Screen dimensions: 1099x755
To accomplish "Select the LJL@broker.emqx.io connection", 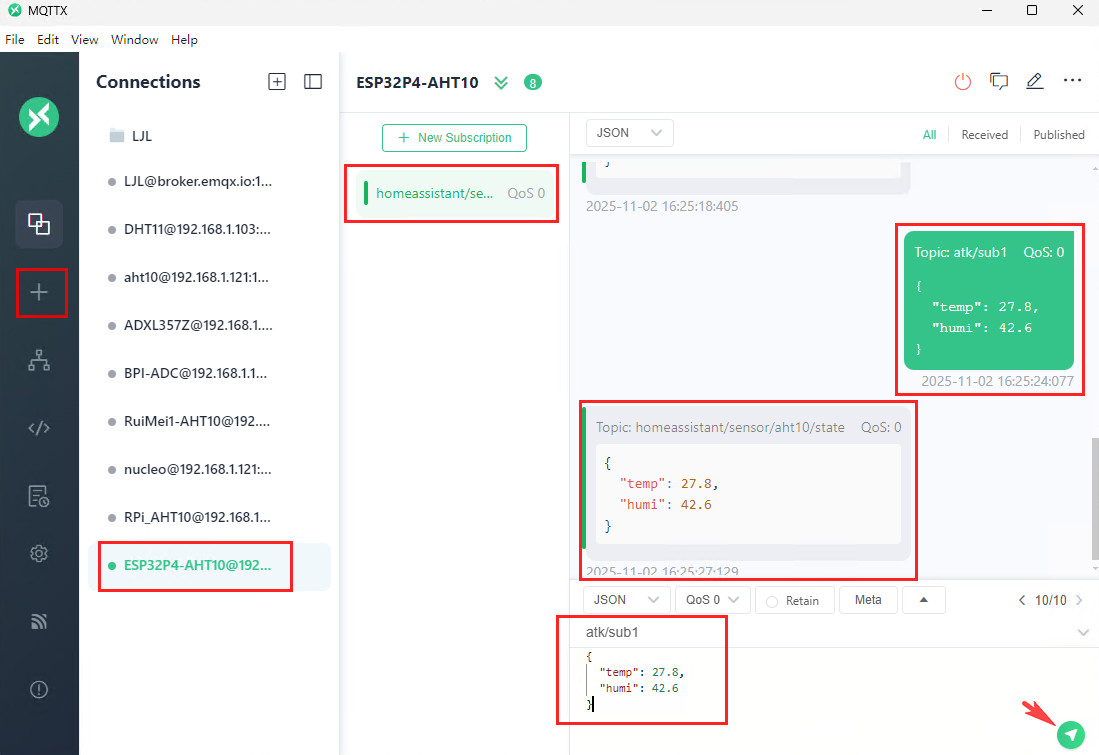I will pos(210,182).
